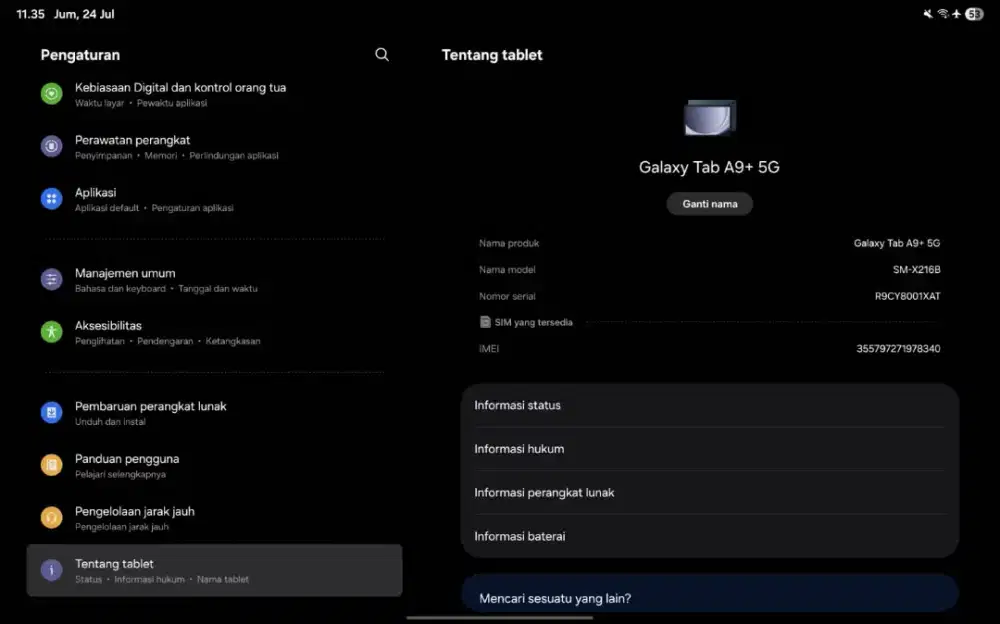Tap the Galaxy Tab A9+ device image
The height and width of the screenshot is (624, 1000).
click(710, 118)
